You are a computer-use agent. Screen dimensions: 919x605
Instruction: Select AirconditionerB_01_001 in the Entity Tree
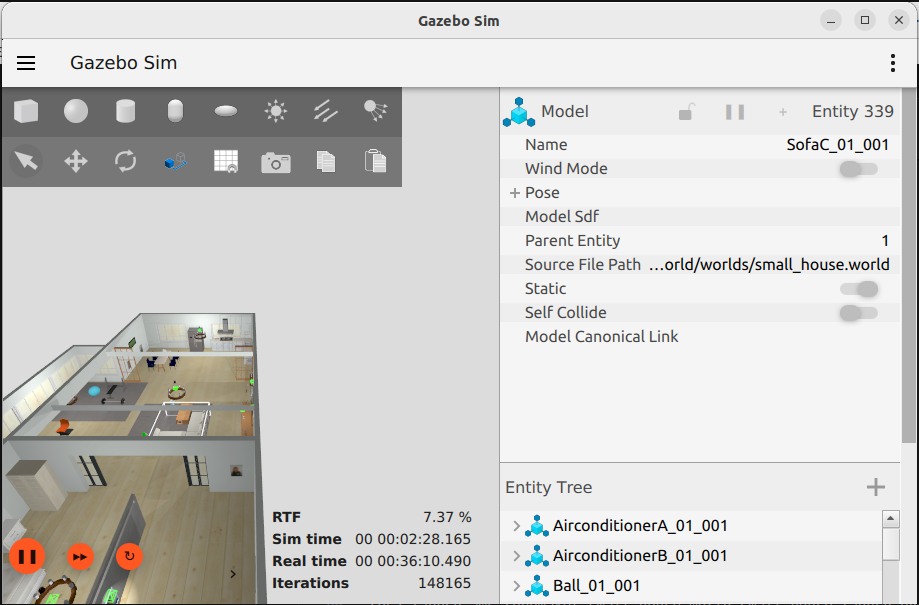tap(640, 556)
